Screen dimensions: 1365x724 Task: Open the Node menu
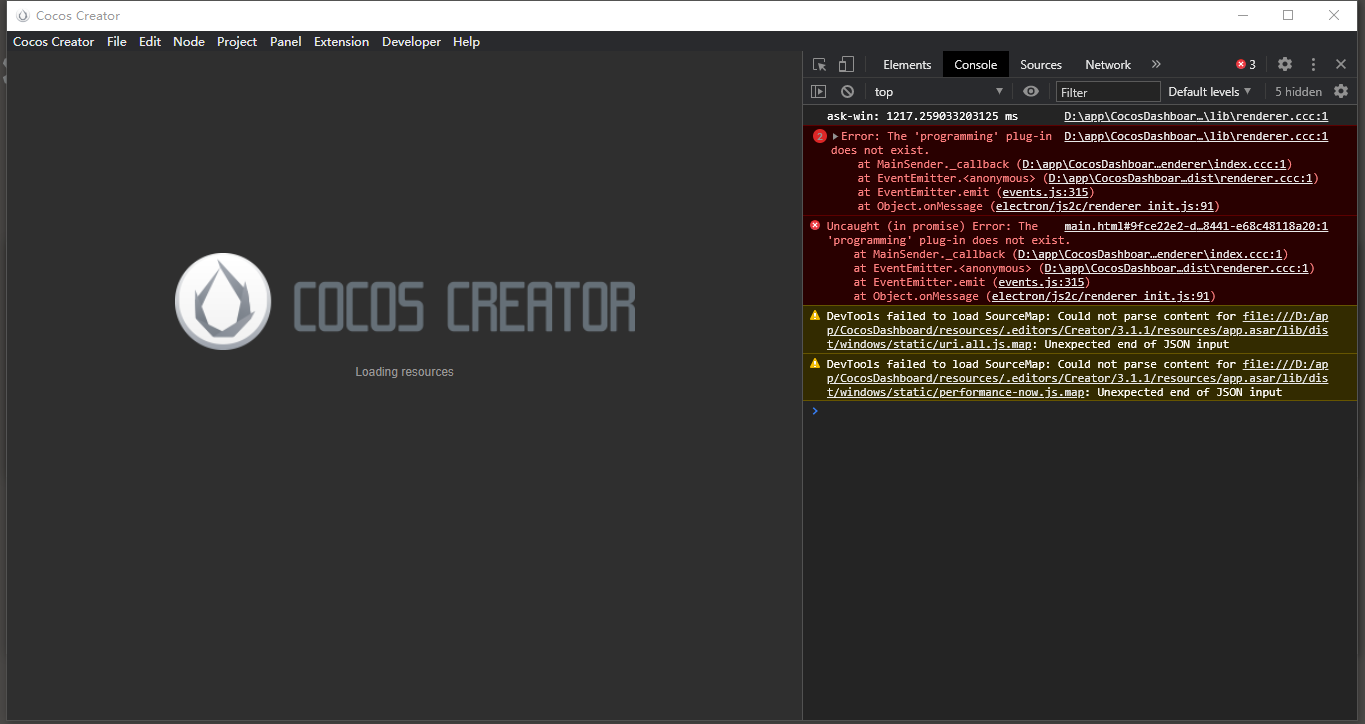pos(189,42)
